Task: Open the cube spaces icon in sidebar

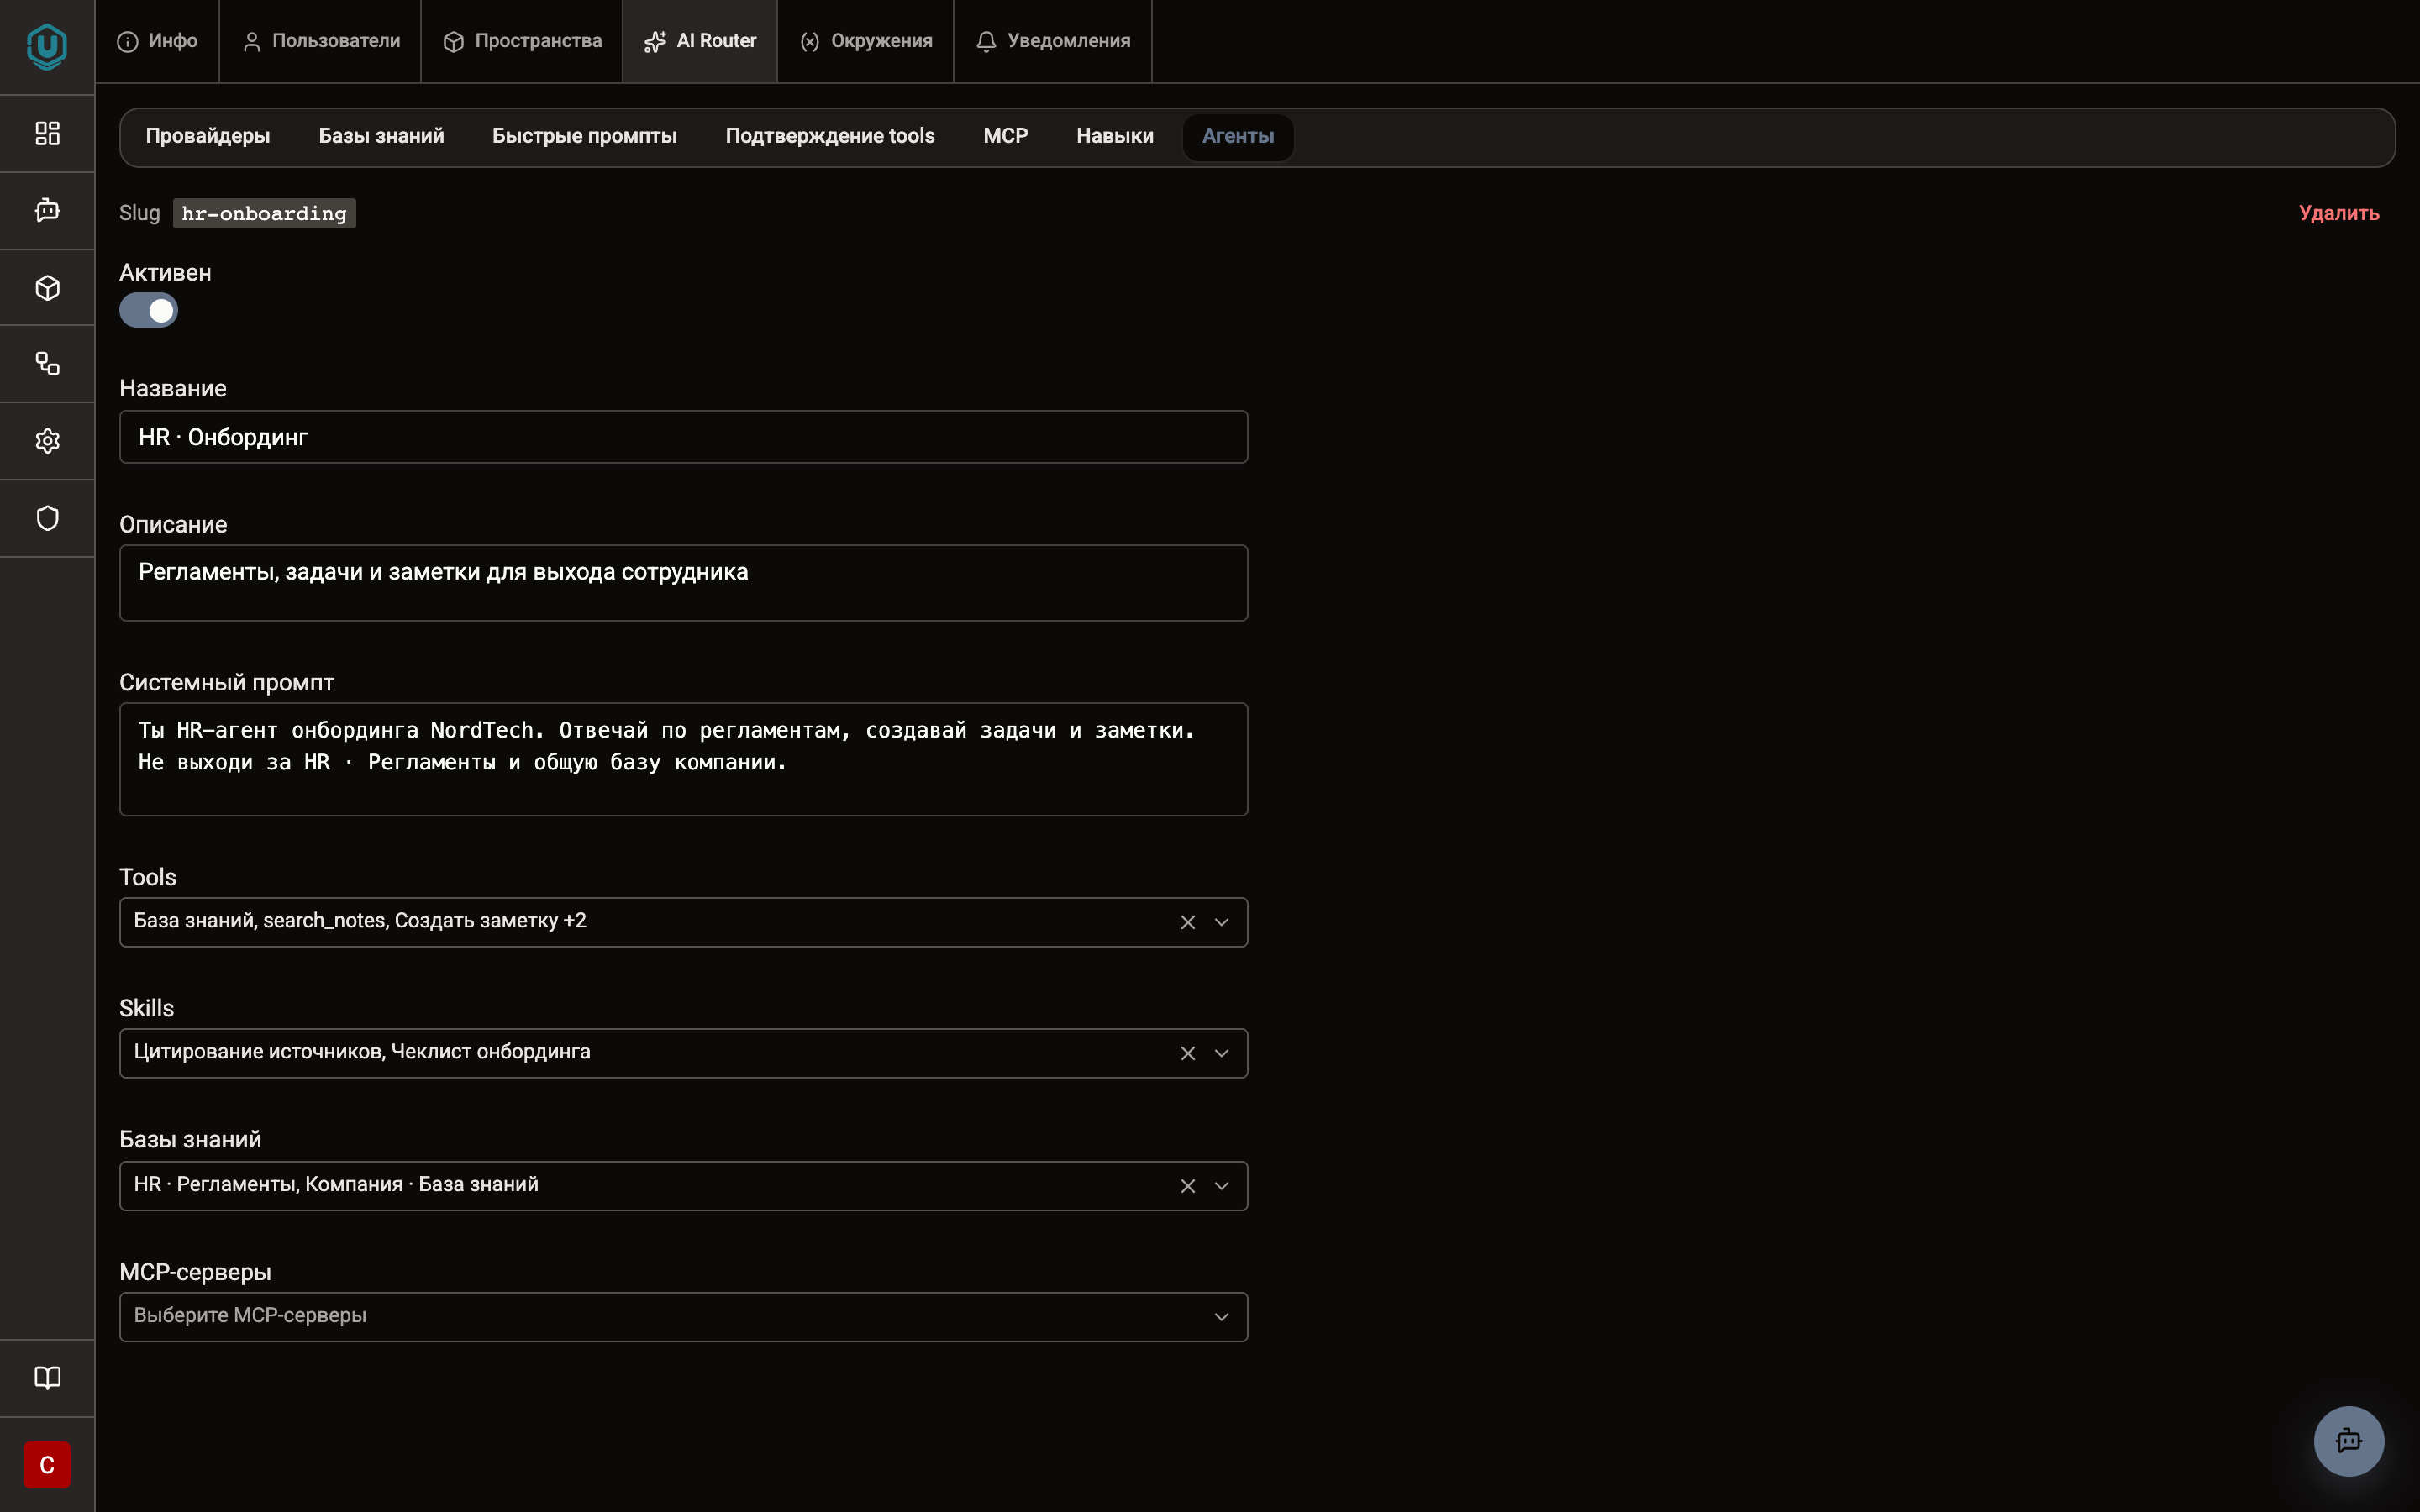Action: [x=47, y=288]
